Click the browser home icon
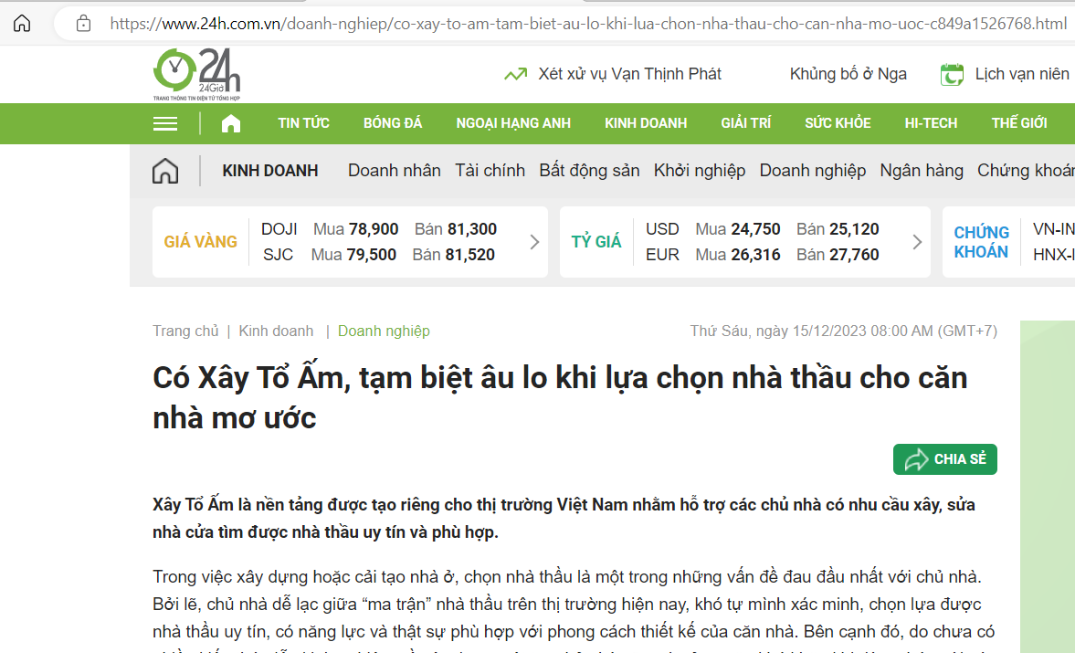Image resolution: width=1075 pixels, height=653 pixels. [22, 23]
